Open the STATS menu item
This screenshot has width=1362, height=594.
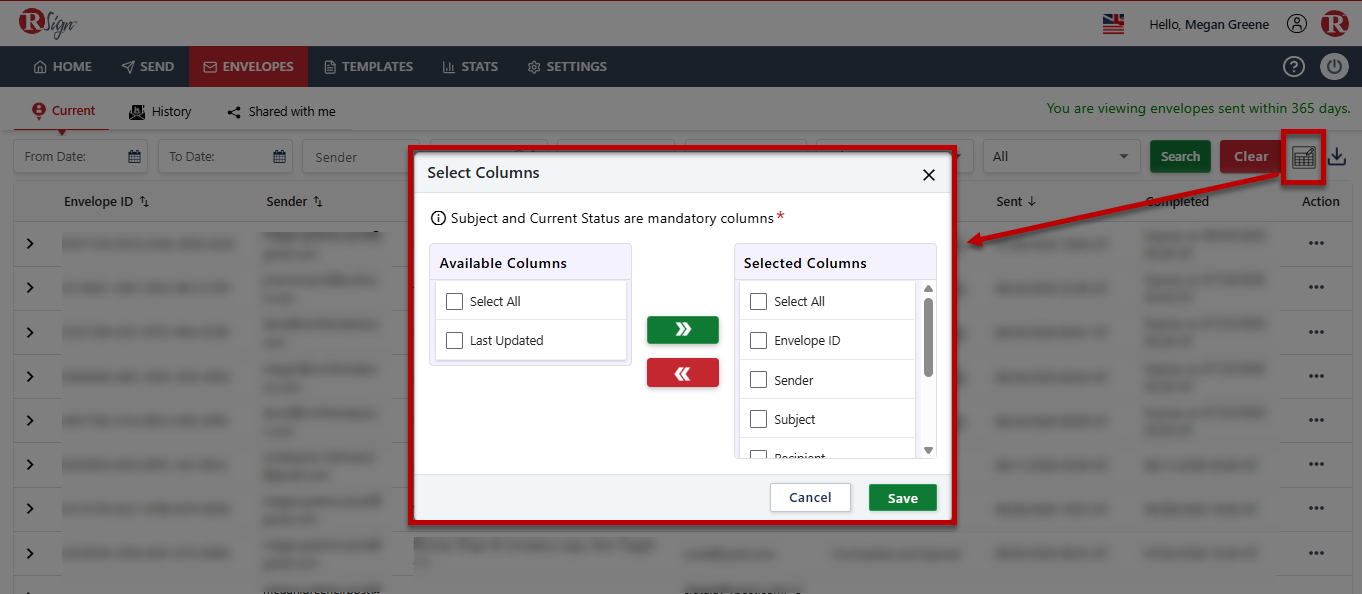pos(470,67)
